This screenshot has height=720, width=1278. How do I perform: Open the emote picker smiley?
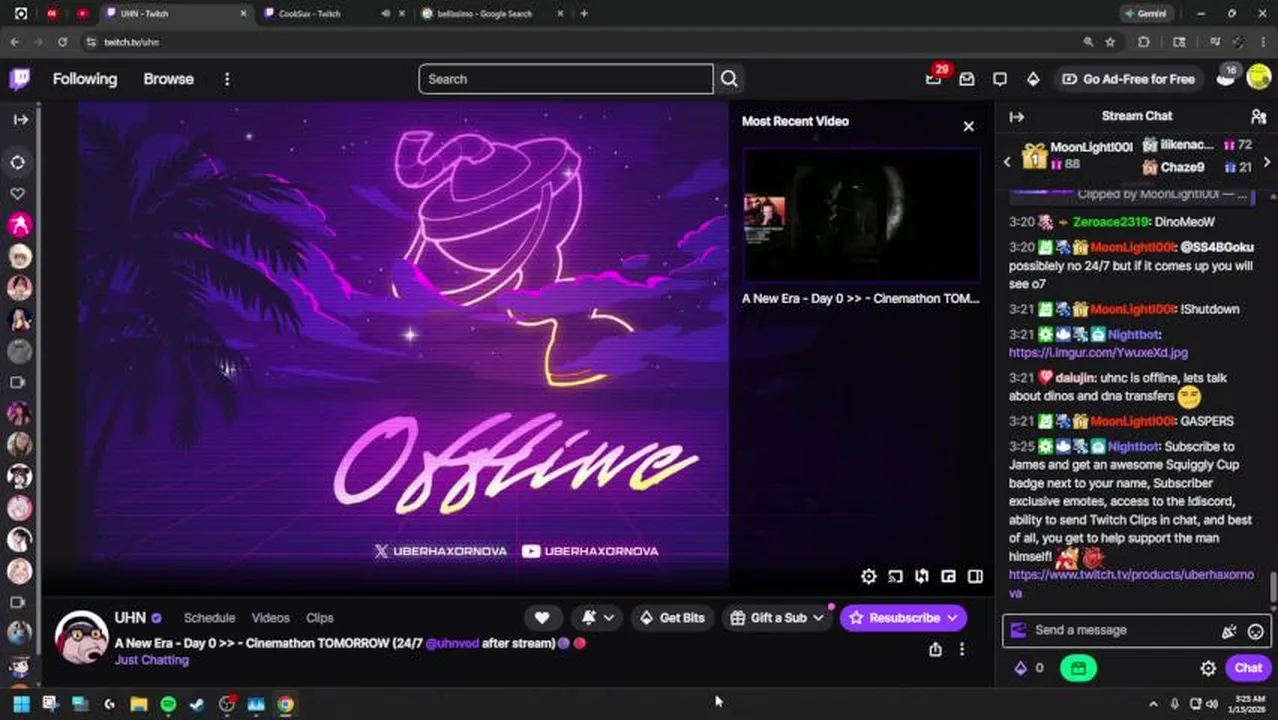point(1255,631)
